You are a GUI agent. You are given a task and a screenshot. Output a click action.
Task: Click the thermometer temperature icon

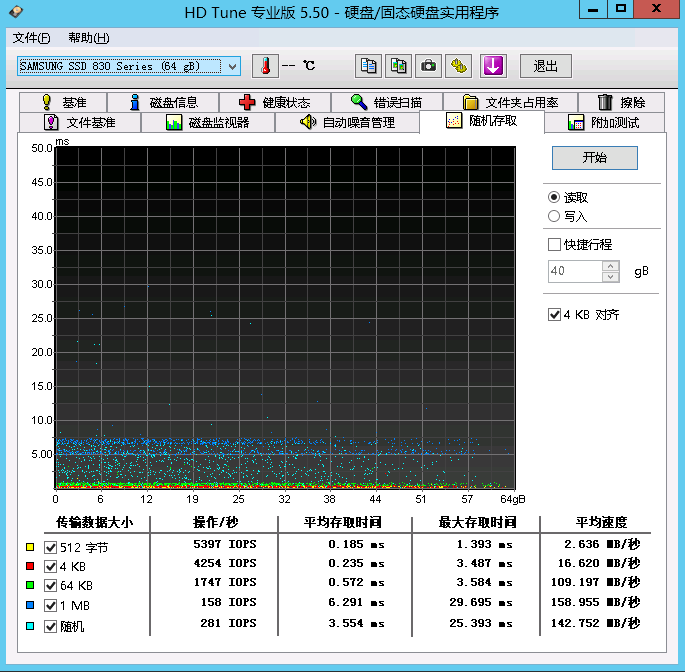[265, 66]
